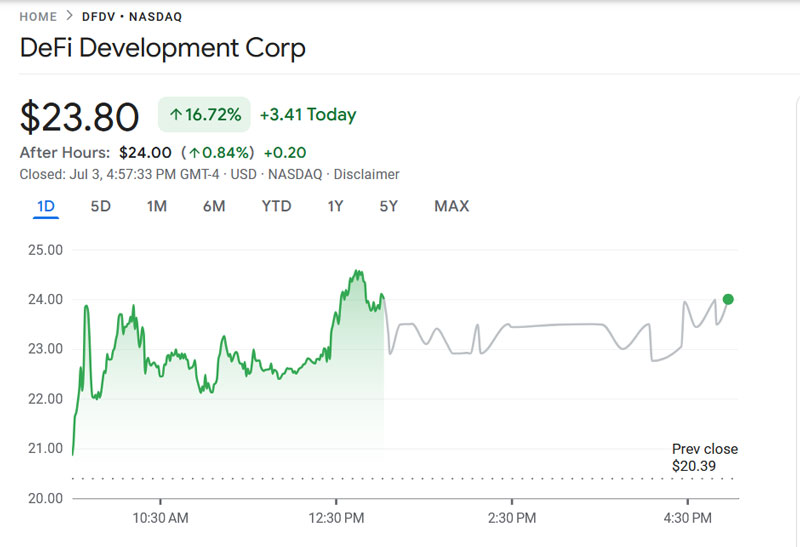Switch to the 1M range tab
Viewport: 800px width, 547px height.
pyautogui.click(x=157, y=206)
